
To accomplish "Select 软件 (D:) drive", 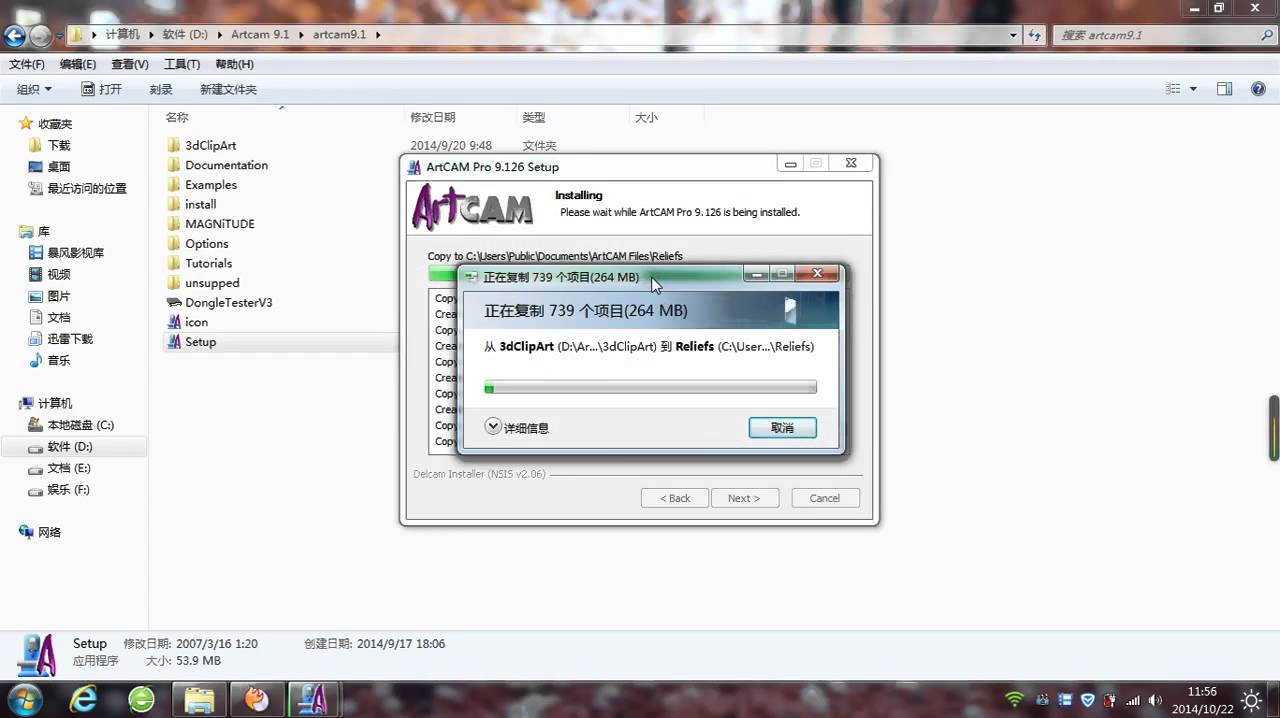I will tap(70, 447).
